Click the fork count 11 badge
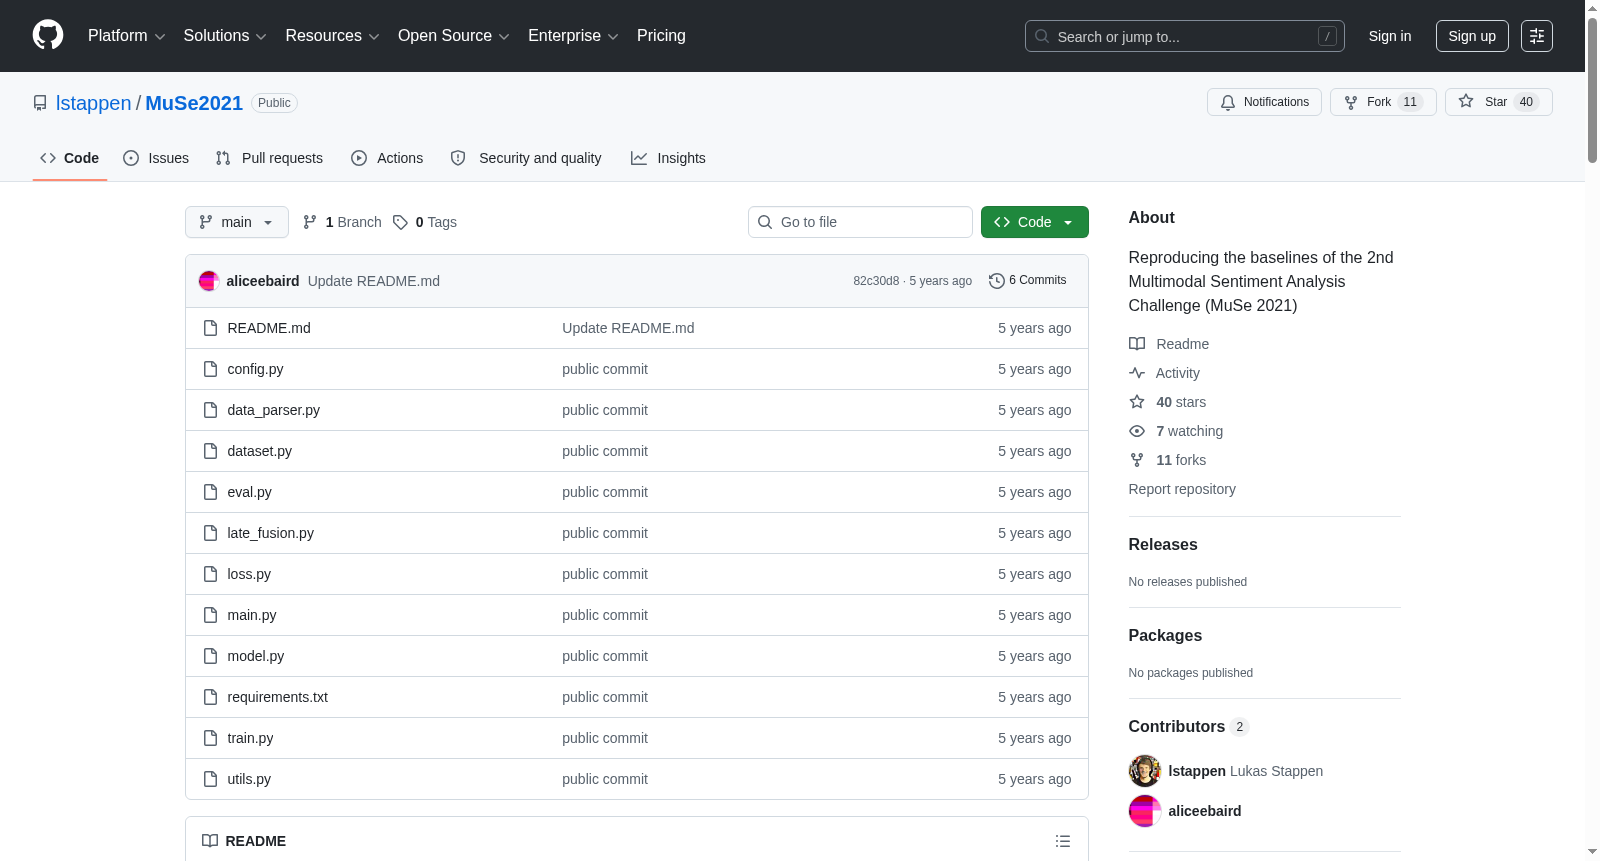This screenshot has width=1600, height=861. [x=1410, y=102]
